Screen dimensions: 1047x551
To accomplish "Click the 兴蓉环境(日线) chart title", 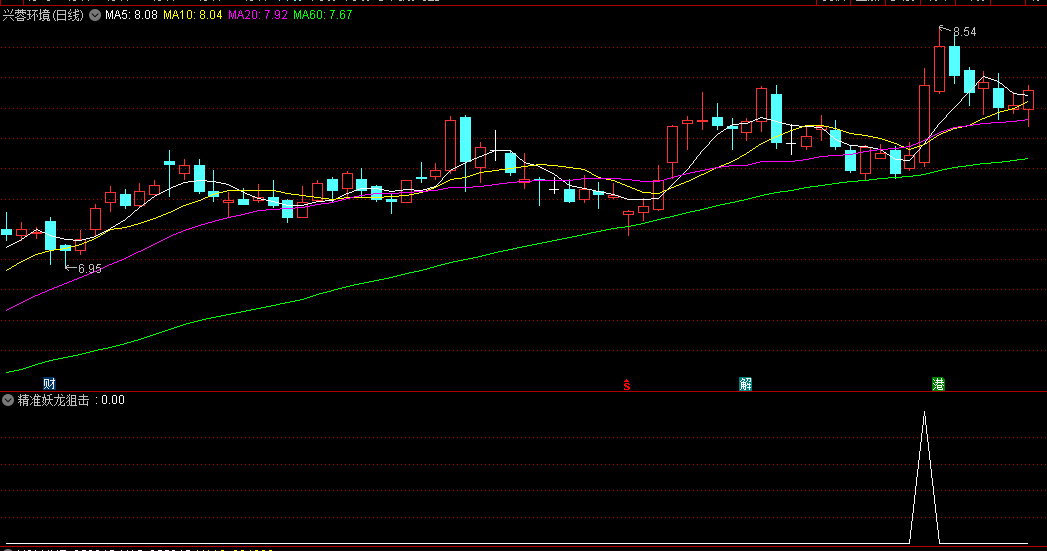I will coord(43,15).
